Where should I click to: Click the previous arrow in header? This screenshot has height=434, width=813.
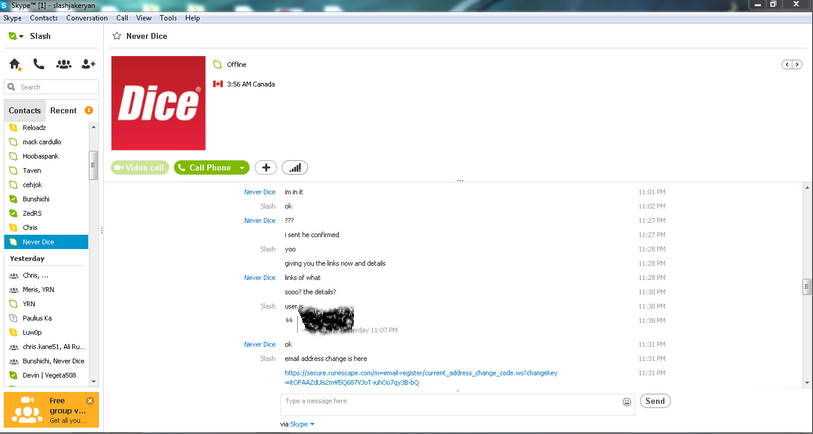point(787,64)
